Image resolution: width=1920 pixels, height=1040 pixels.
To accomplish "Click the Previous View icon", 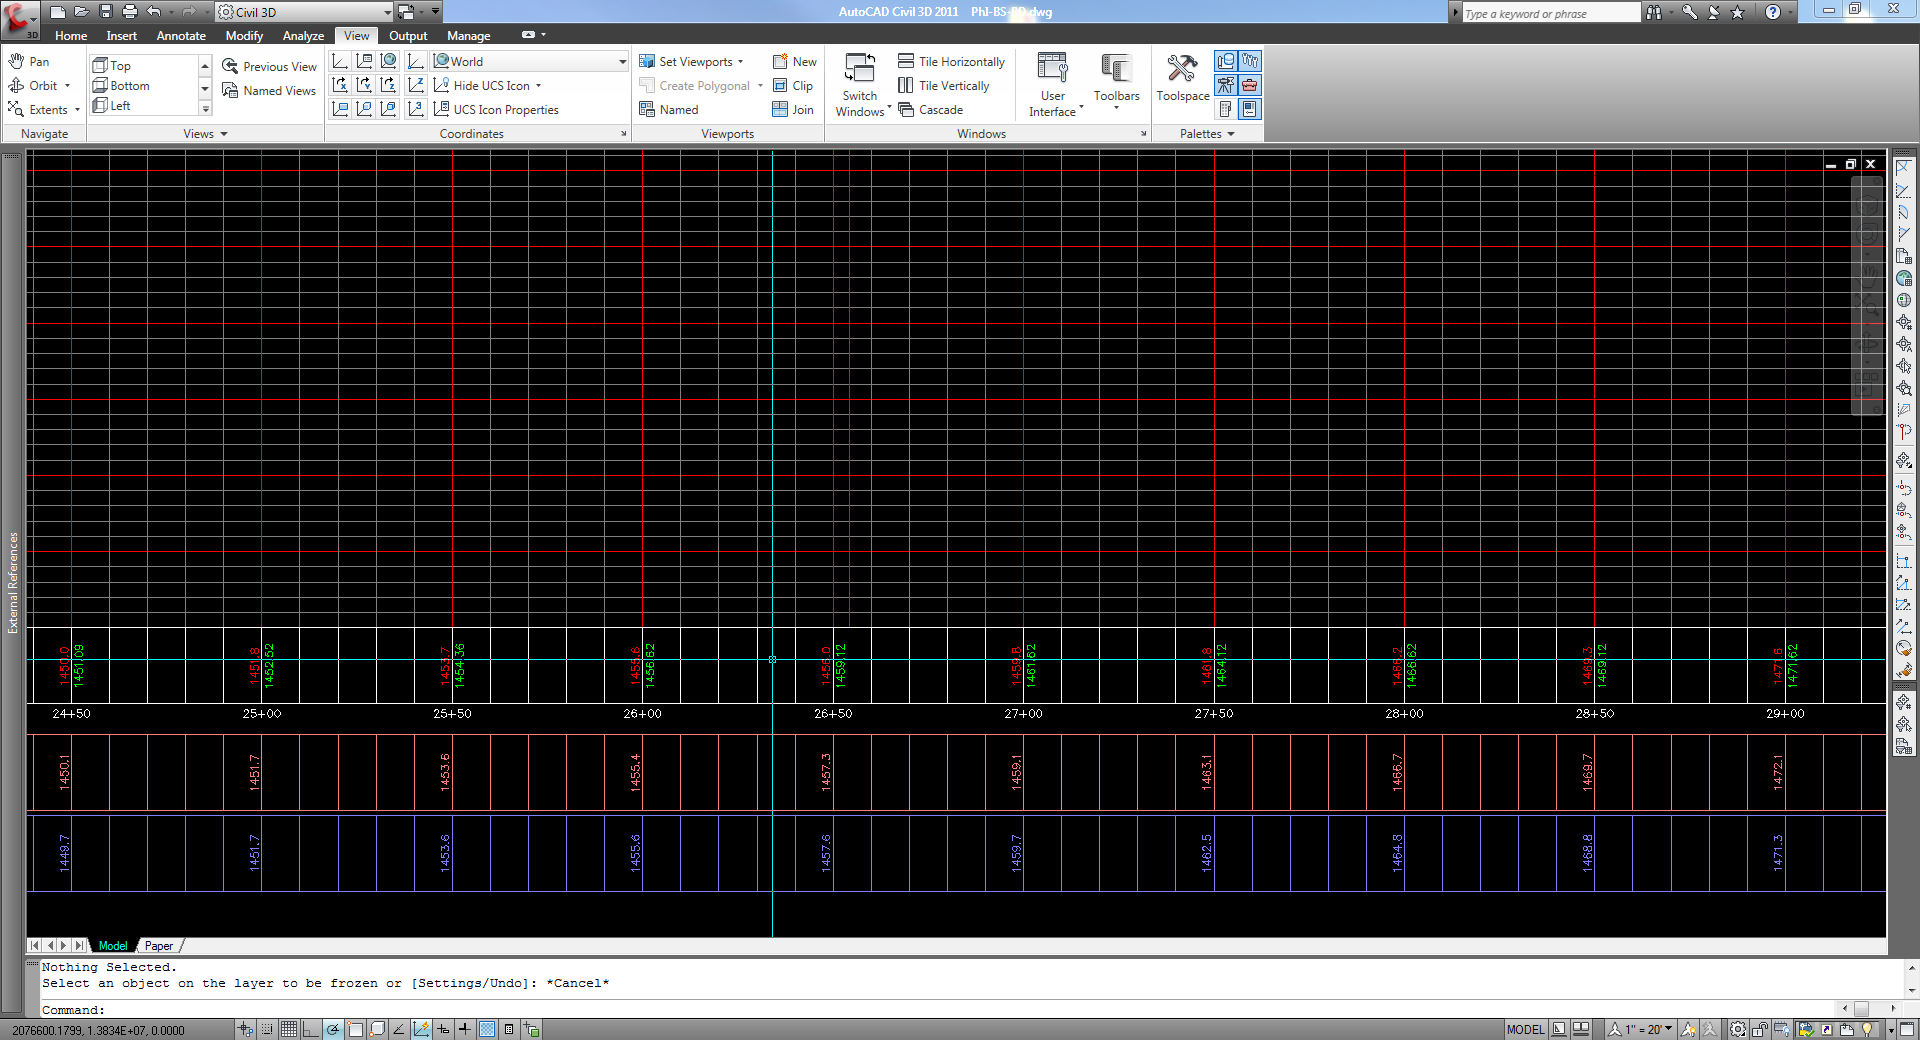I will coord(230,66).
